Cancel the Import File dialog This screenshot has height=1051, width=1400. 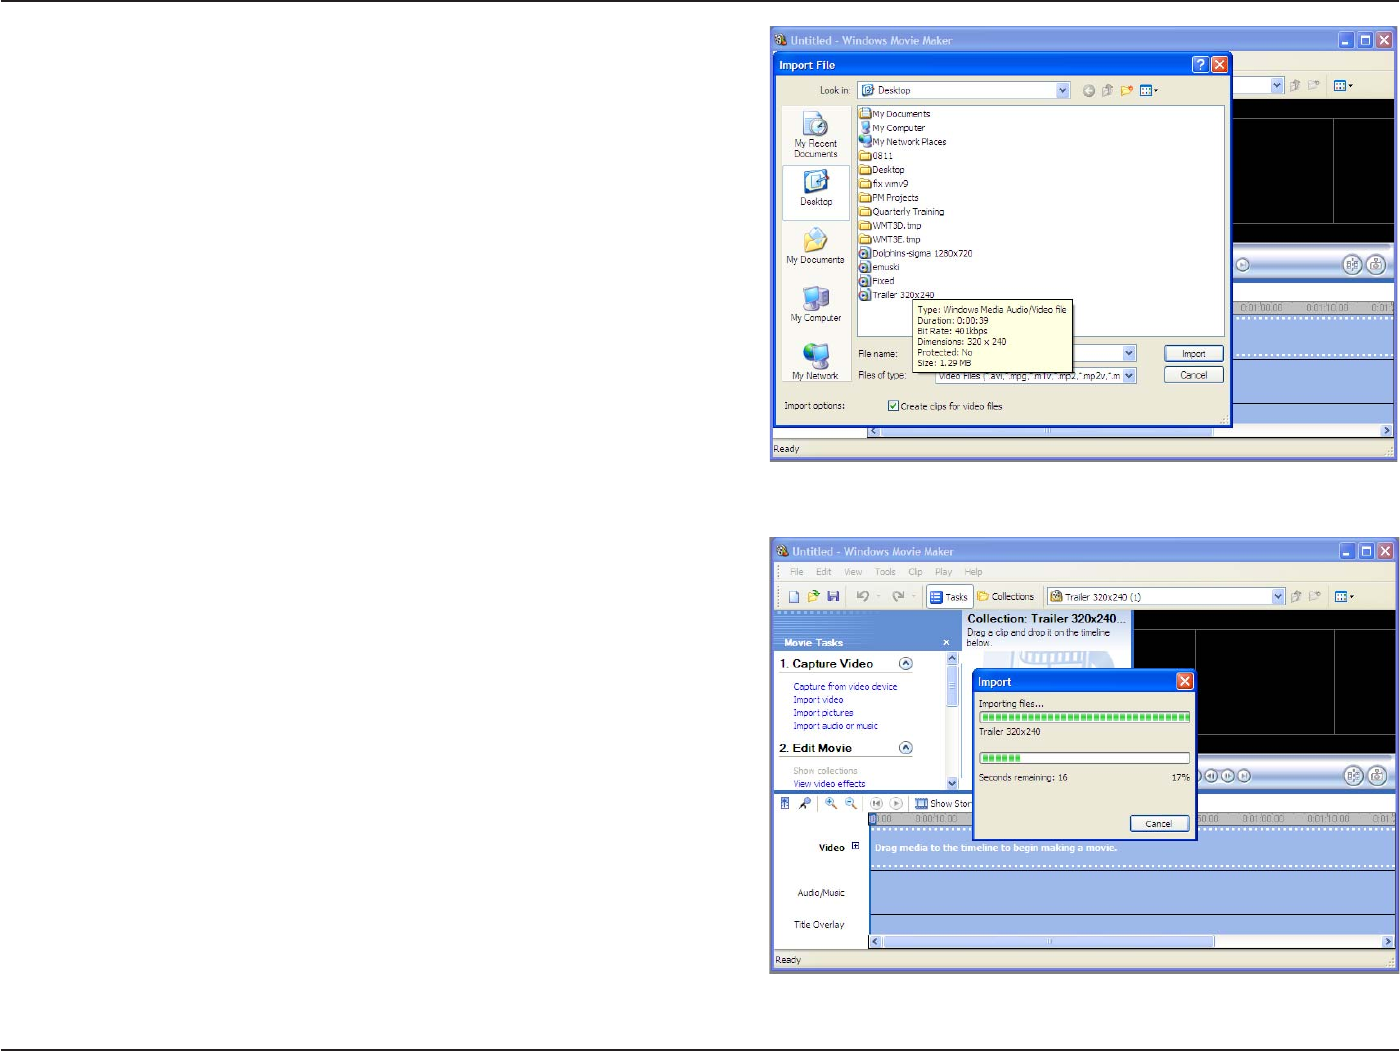point(1194,376)
